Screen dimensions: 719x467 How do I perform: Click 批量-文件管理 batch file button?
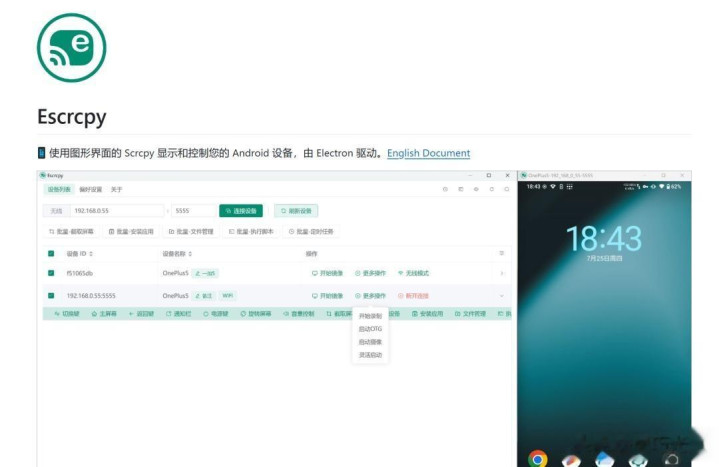[191, 232]
